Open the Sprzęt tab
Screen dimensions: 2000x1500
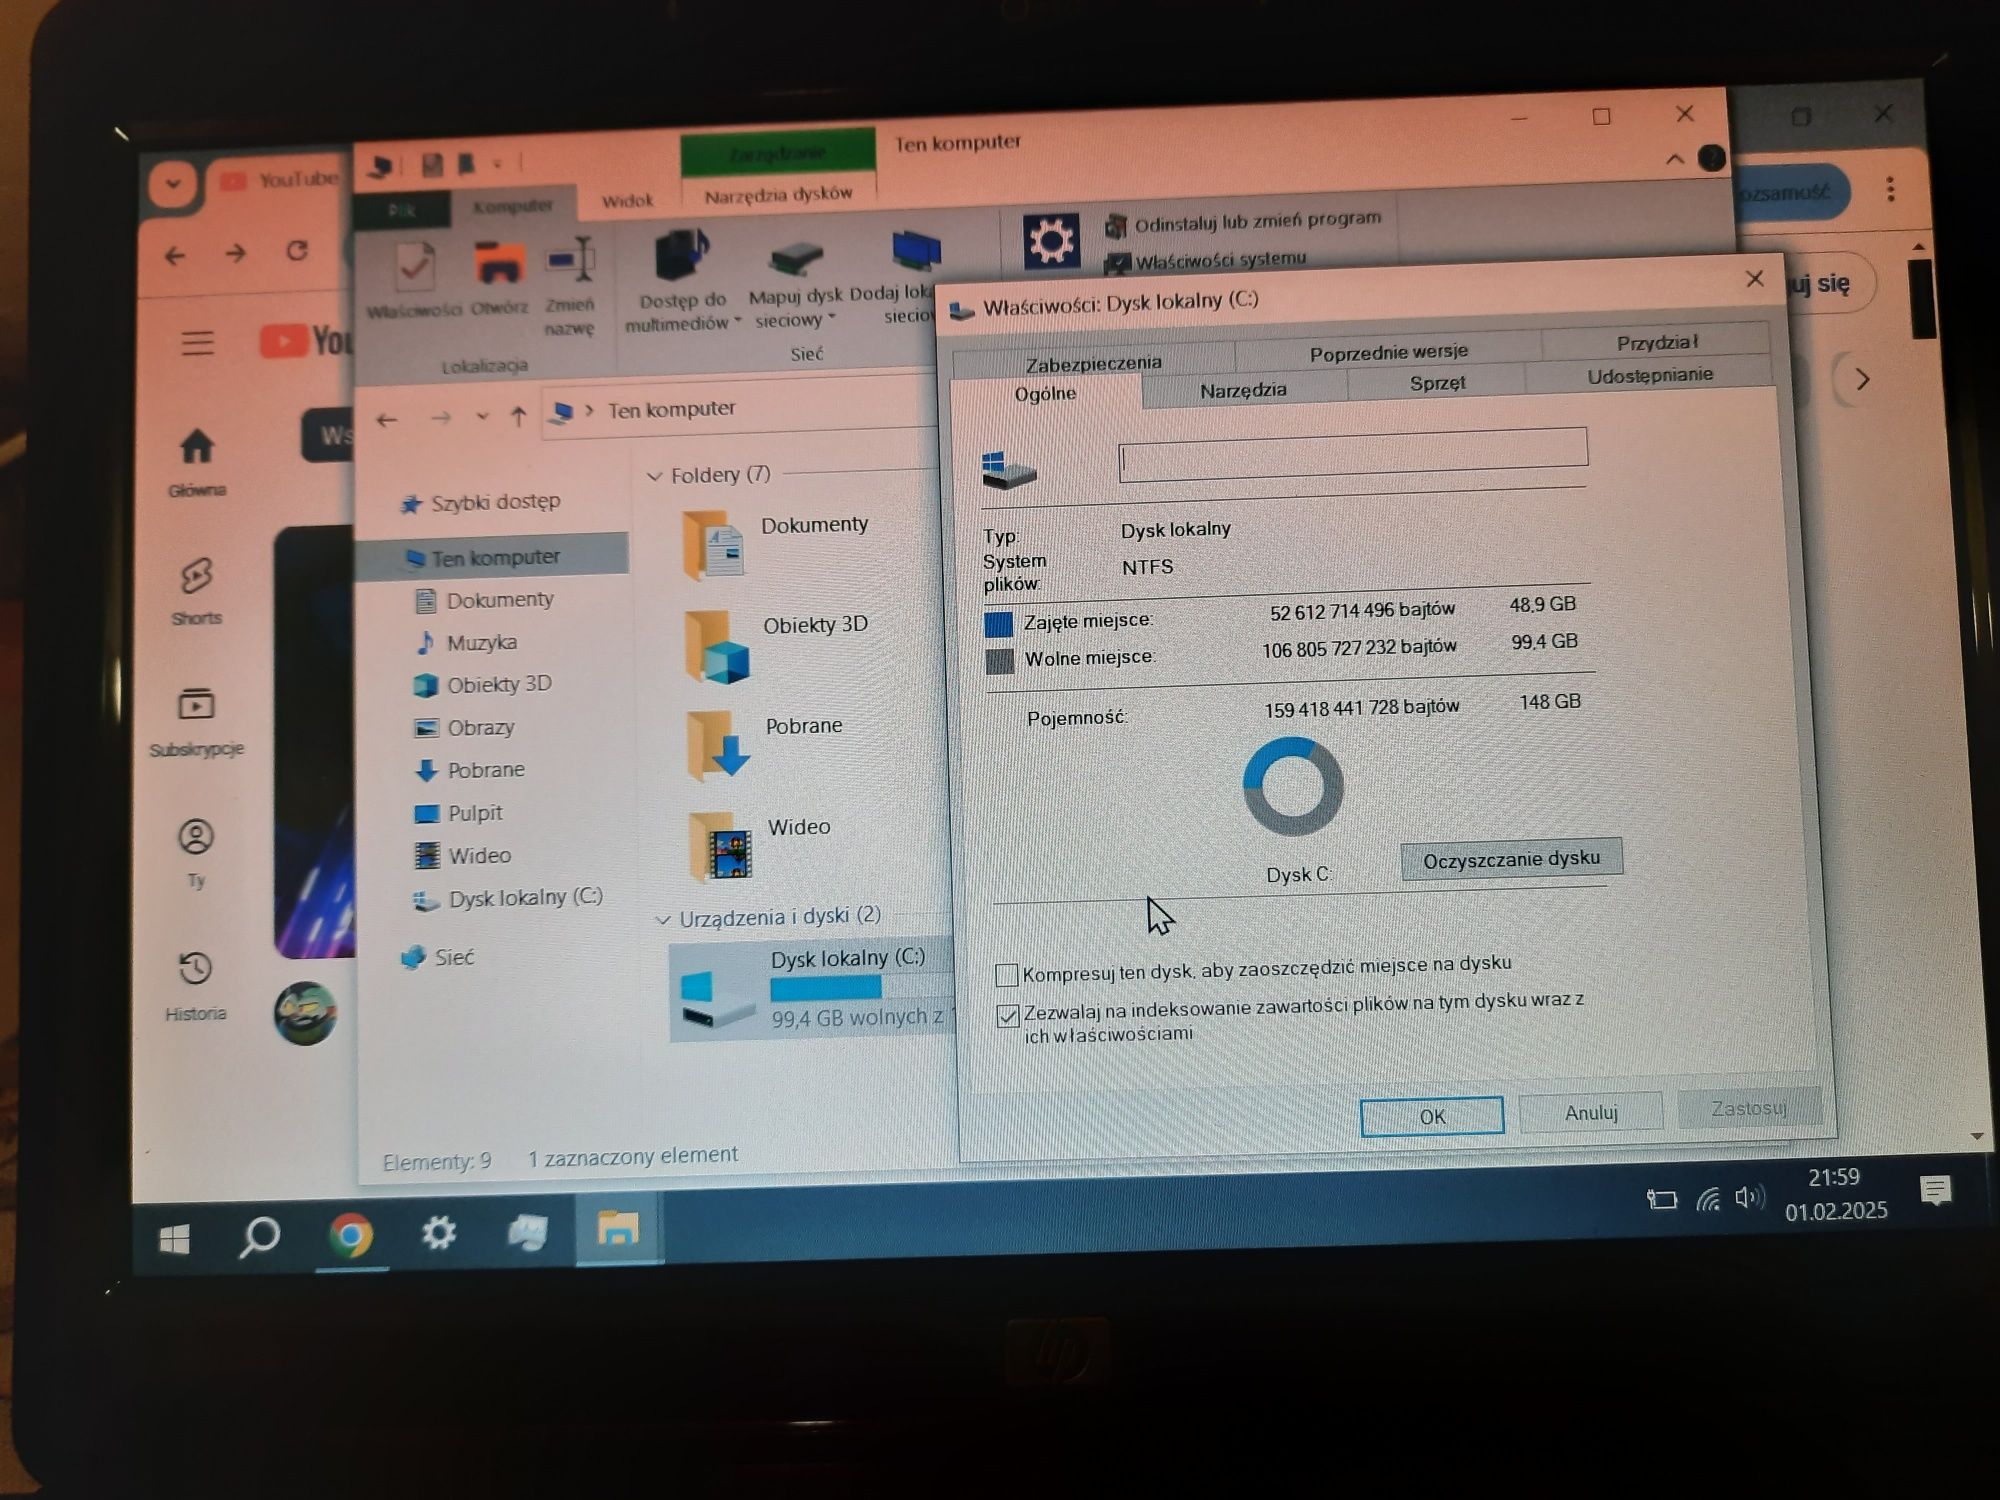tap(1437, 383)
